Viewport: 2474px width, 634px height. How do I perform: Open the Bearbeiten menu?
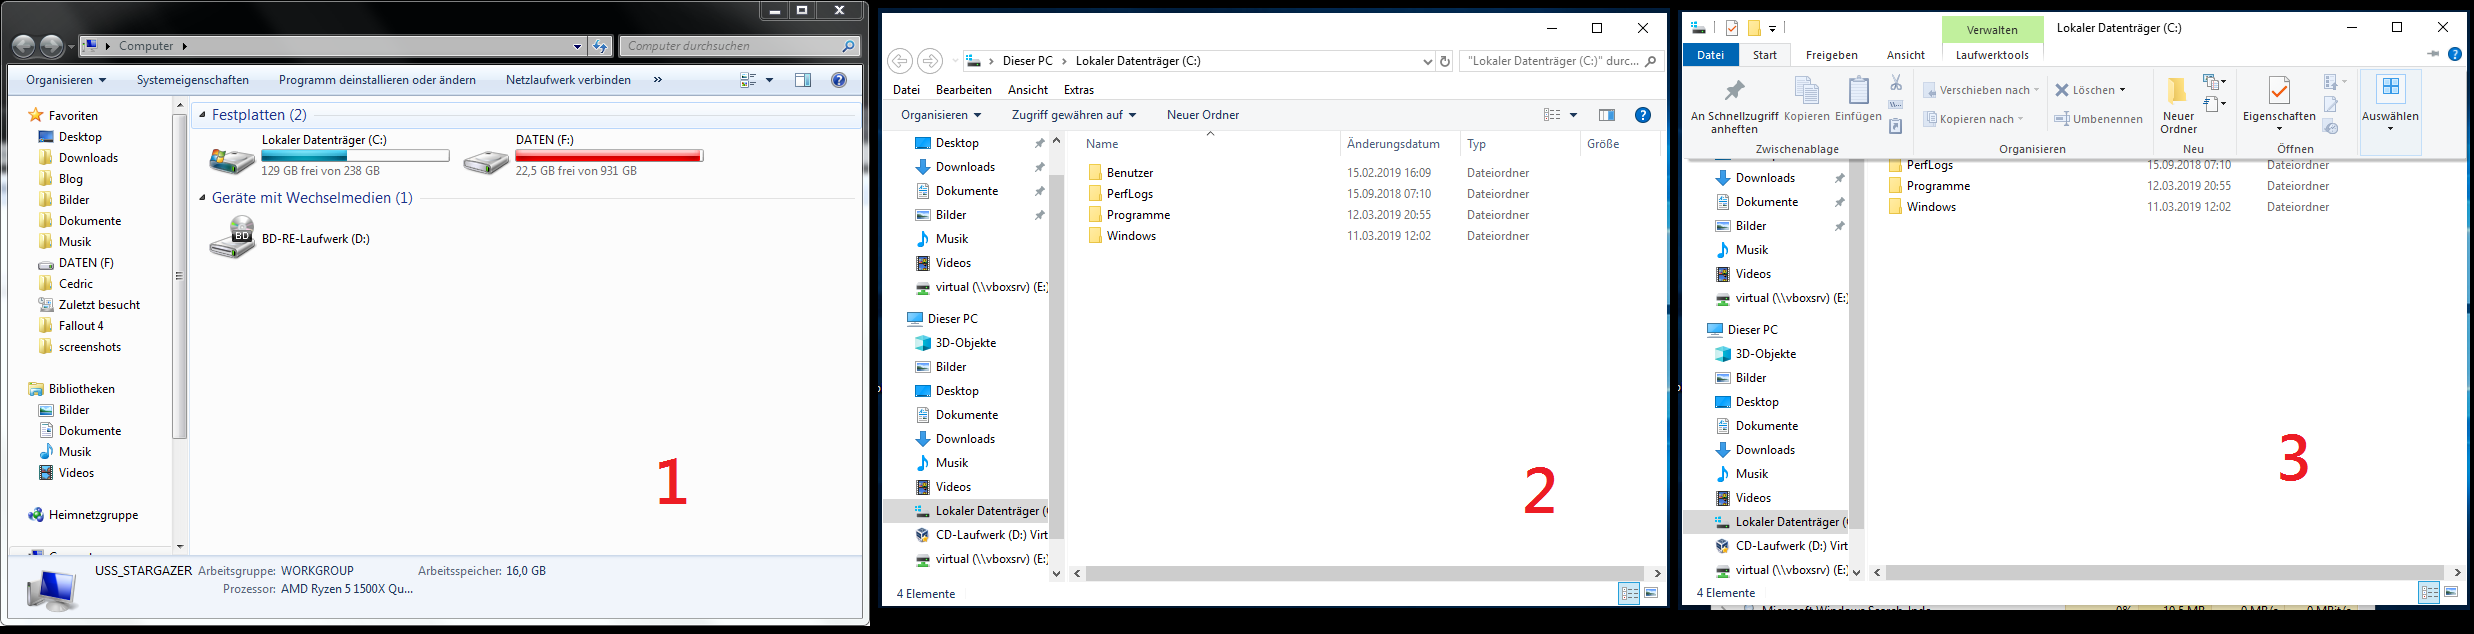coord(963,90)
